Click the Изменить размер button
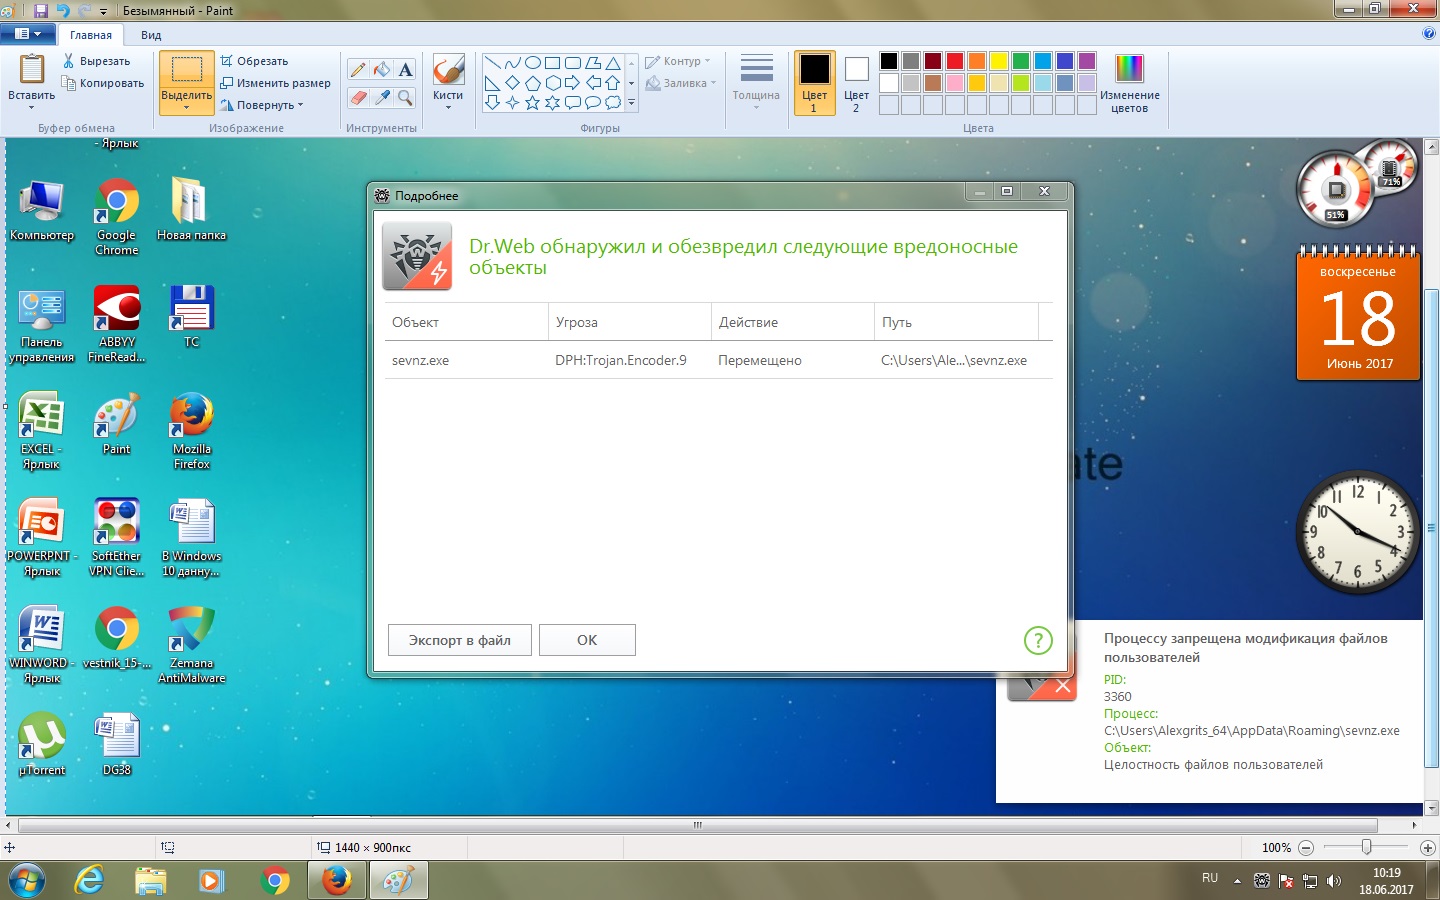 tap(276, 83)
